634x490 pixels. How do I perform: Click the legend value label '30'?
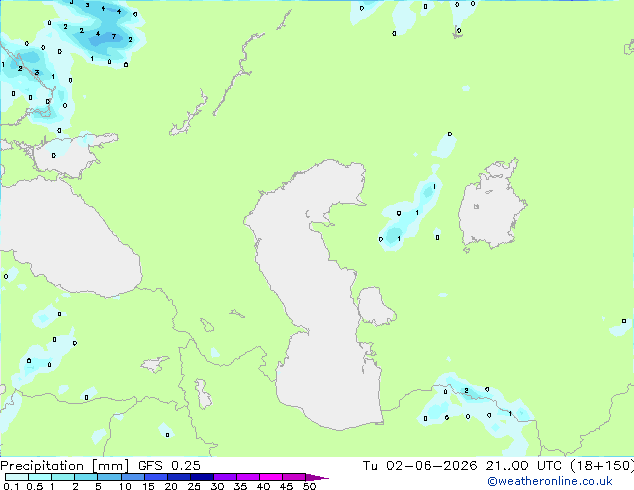[217, 486]
